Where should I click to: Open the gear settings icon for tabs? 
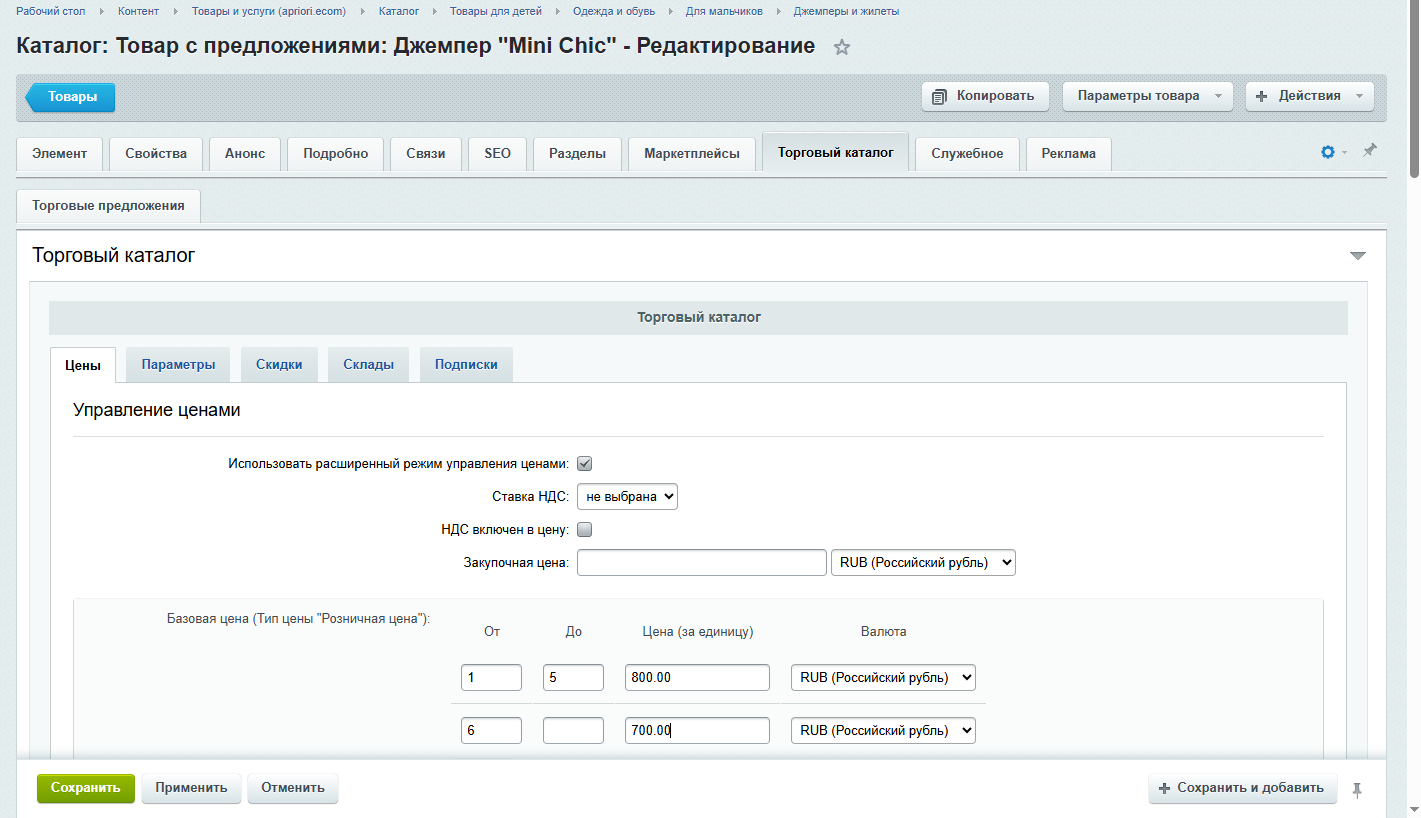click(x=1328, y=152)
